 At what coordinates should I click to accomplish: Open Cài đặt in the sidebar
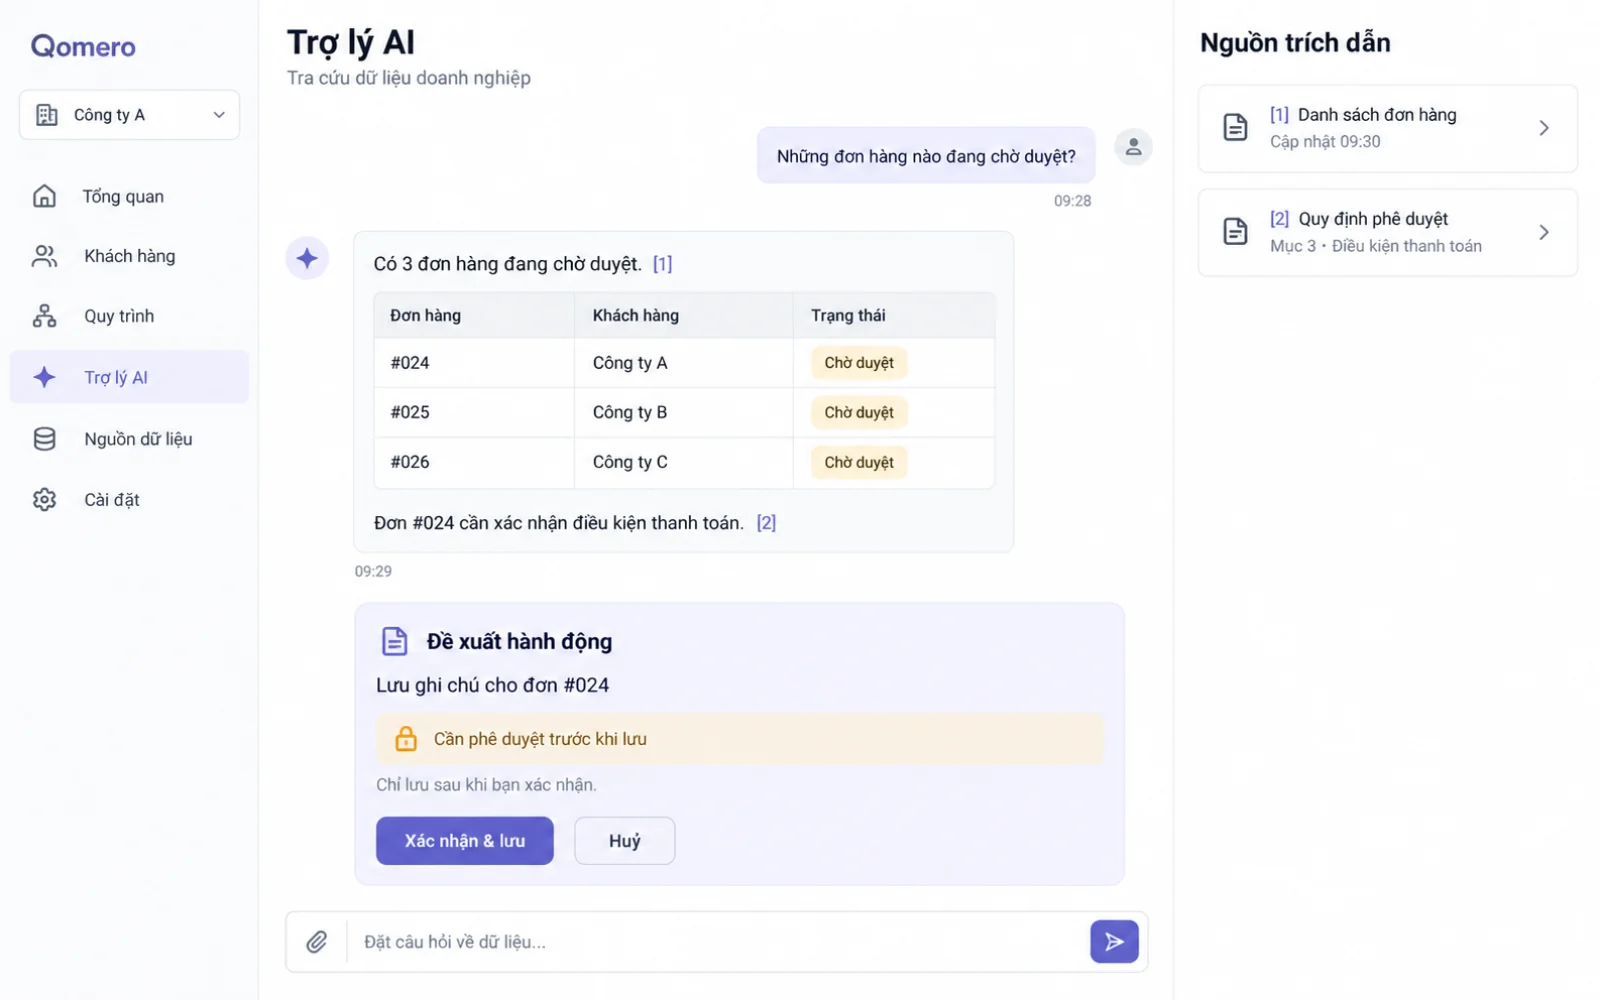(129, 499)
